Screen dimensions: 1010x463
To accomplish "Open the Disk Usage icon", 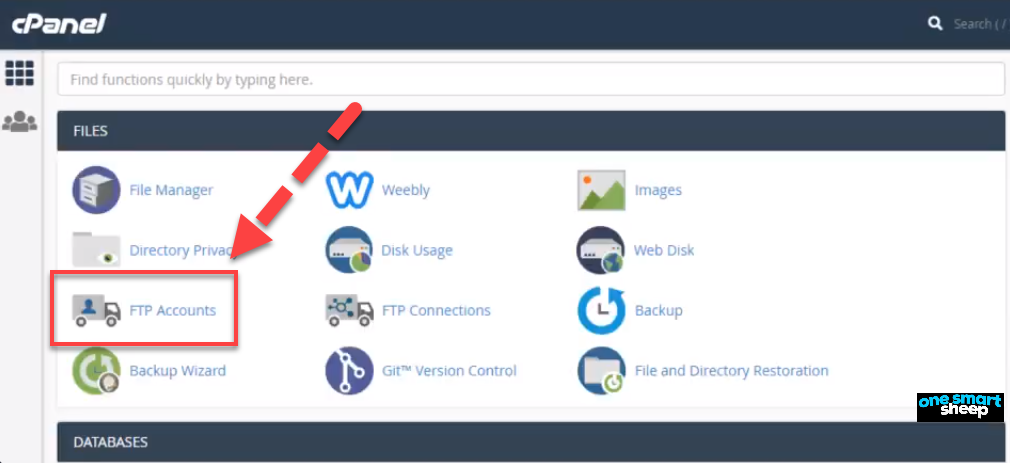I will pyautogui.click(x=349, y=250).
